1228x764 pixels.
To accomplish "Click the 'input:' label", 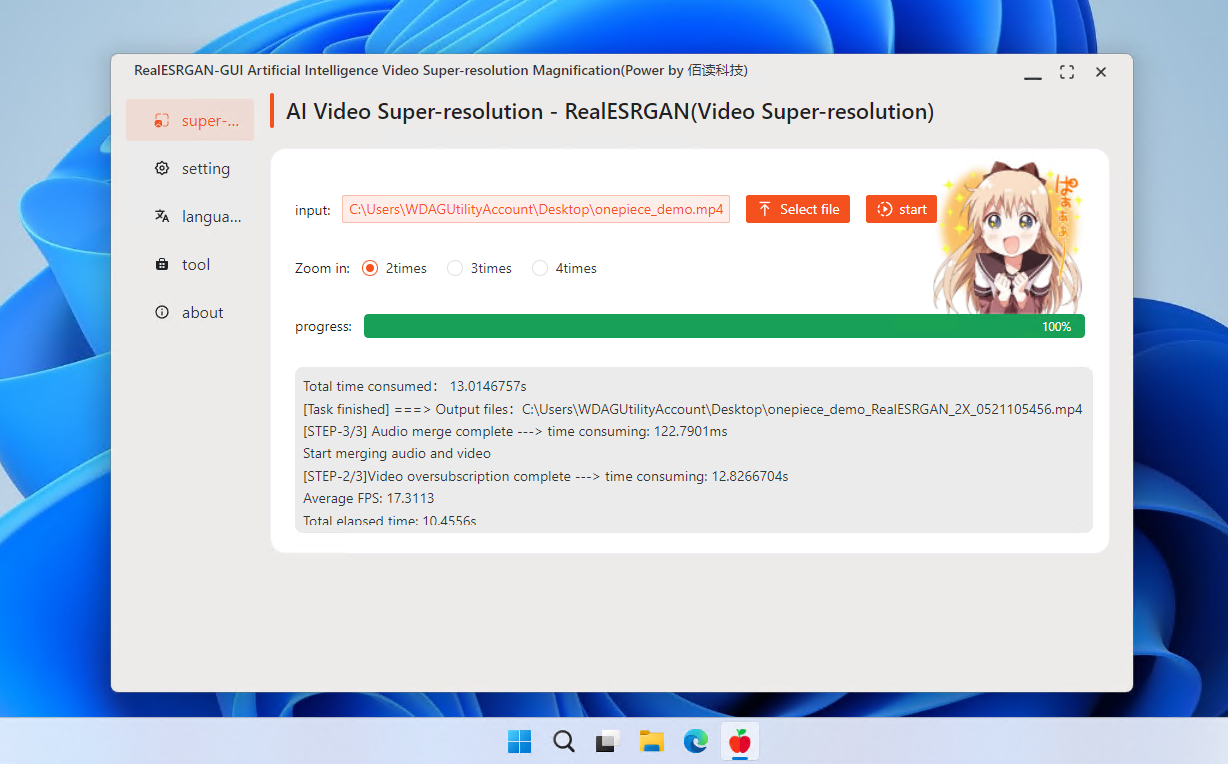I will pos(312,210).
